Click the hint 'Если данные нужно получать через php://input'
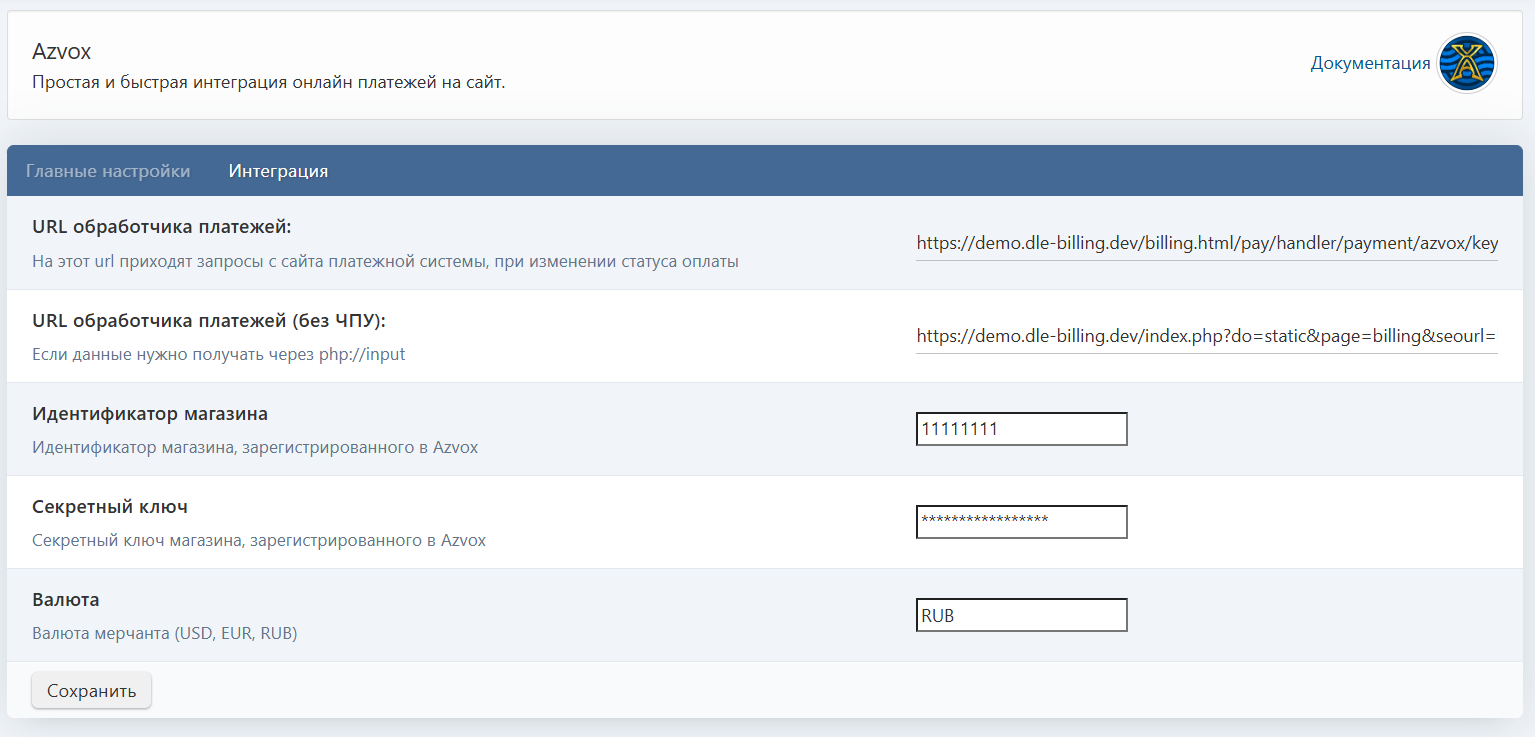Screen dimensions: 1535x737 (219, 354)
